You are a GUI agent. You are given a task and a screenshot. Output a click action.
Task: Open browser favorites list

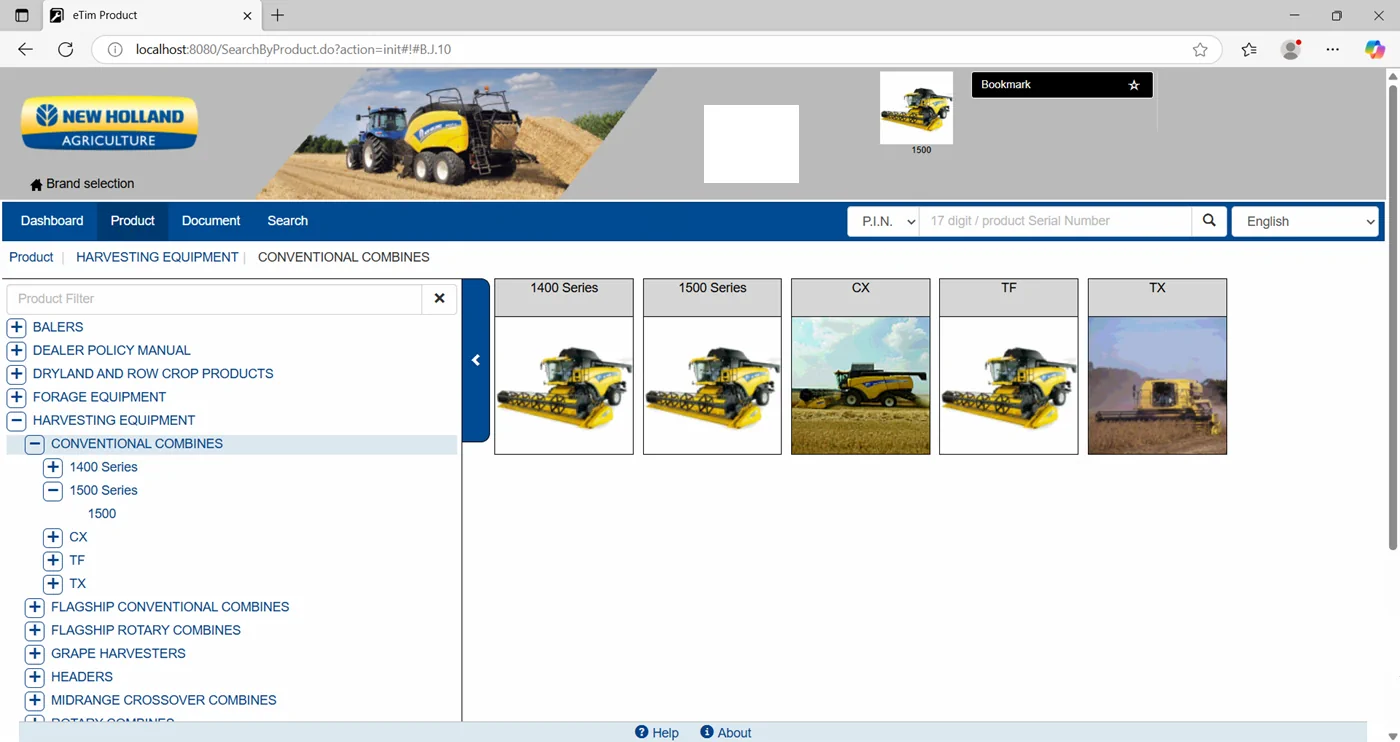(1249, 49)
